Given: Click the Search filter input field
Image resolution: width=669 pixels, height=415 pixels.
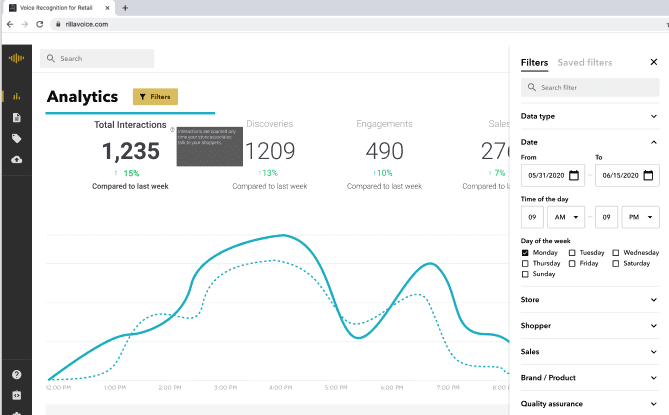Looking at the screenshot, I should tap(590, 88).
